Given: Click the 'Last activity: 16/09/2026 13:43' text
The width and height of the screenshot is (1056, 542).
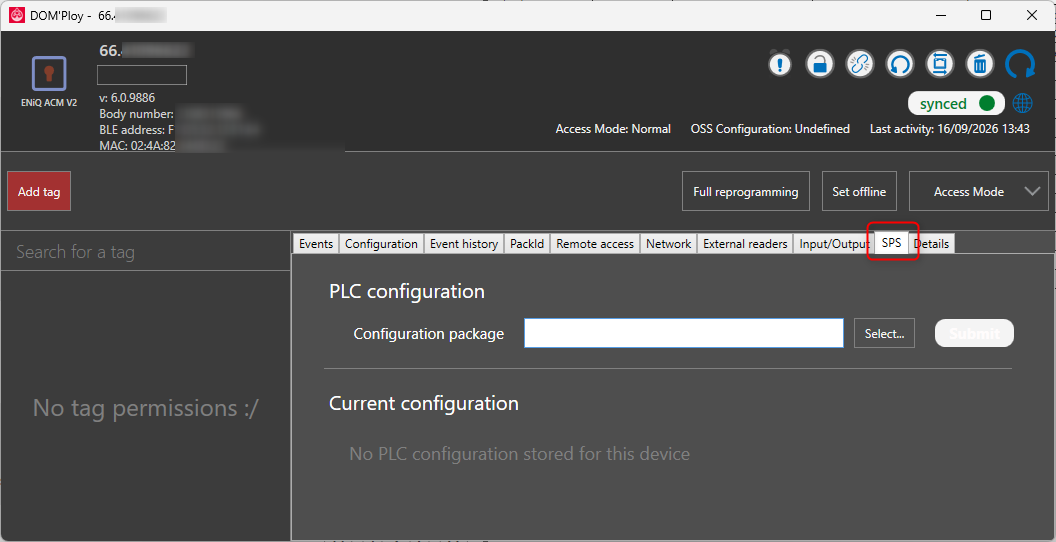Looking at the screenshot, I should click(950, 129).
